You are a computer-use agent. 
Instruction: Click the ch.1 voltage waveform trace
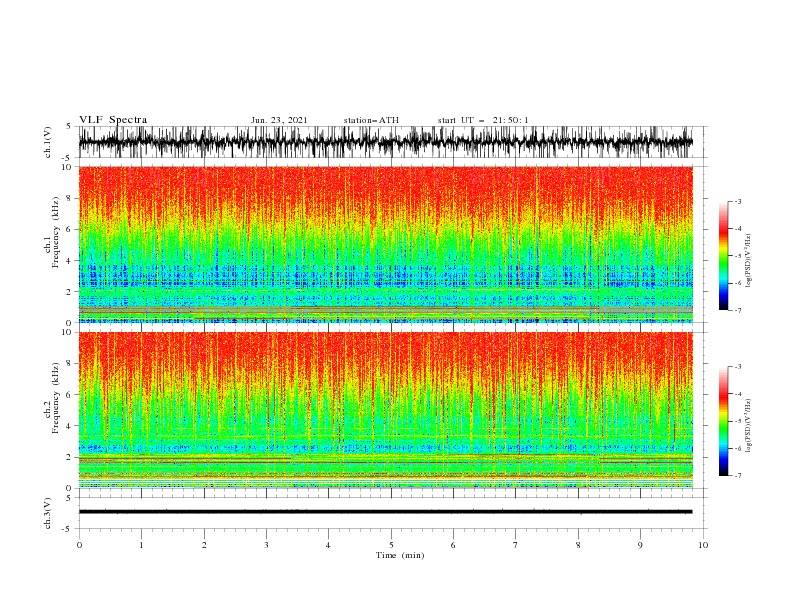click(385, 142)
